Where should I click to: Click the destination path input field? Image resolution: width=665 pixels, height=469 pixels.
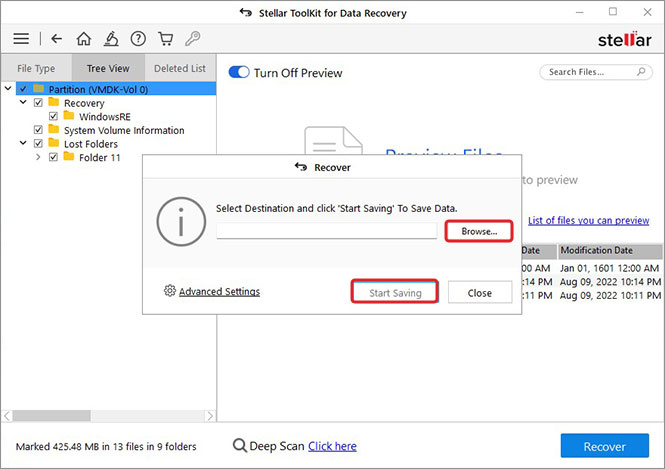tap(326, 231)
